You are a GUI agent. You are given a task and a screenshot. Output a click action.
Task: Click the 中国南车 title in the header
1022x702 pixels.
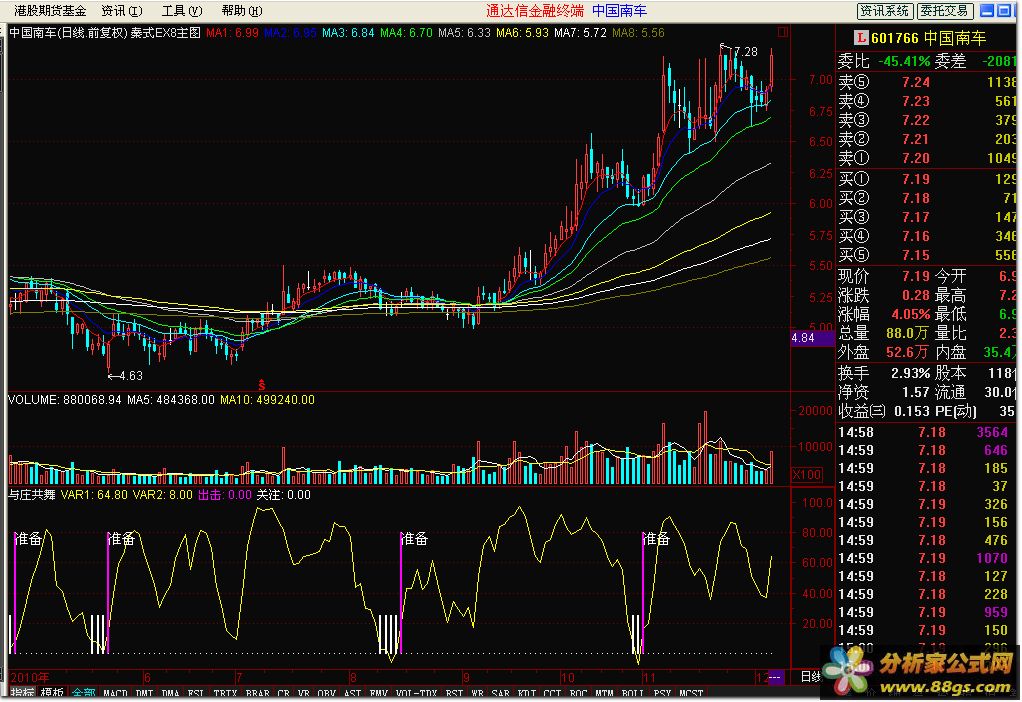(x=619, y=10)
